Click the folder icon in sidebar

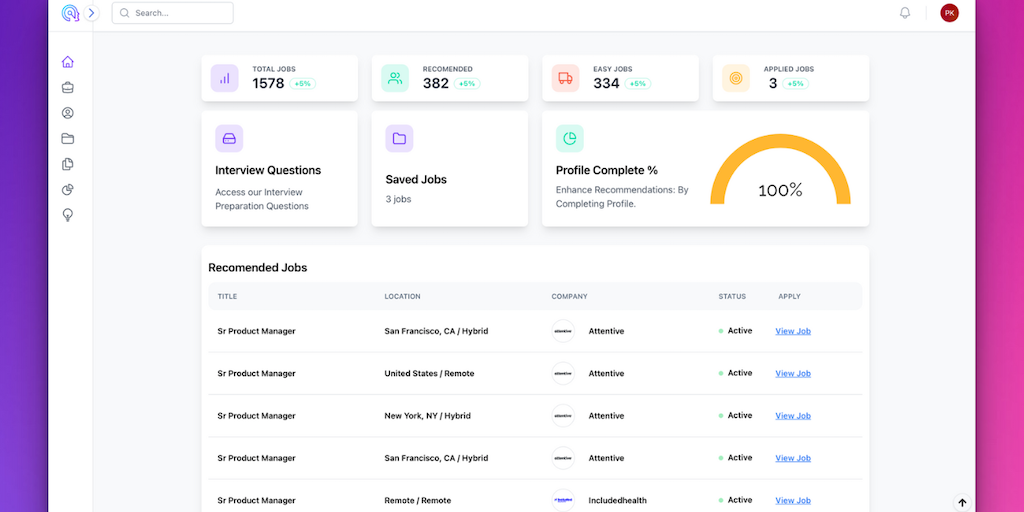[x=68, y=139]
